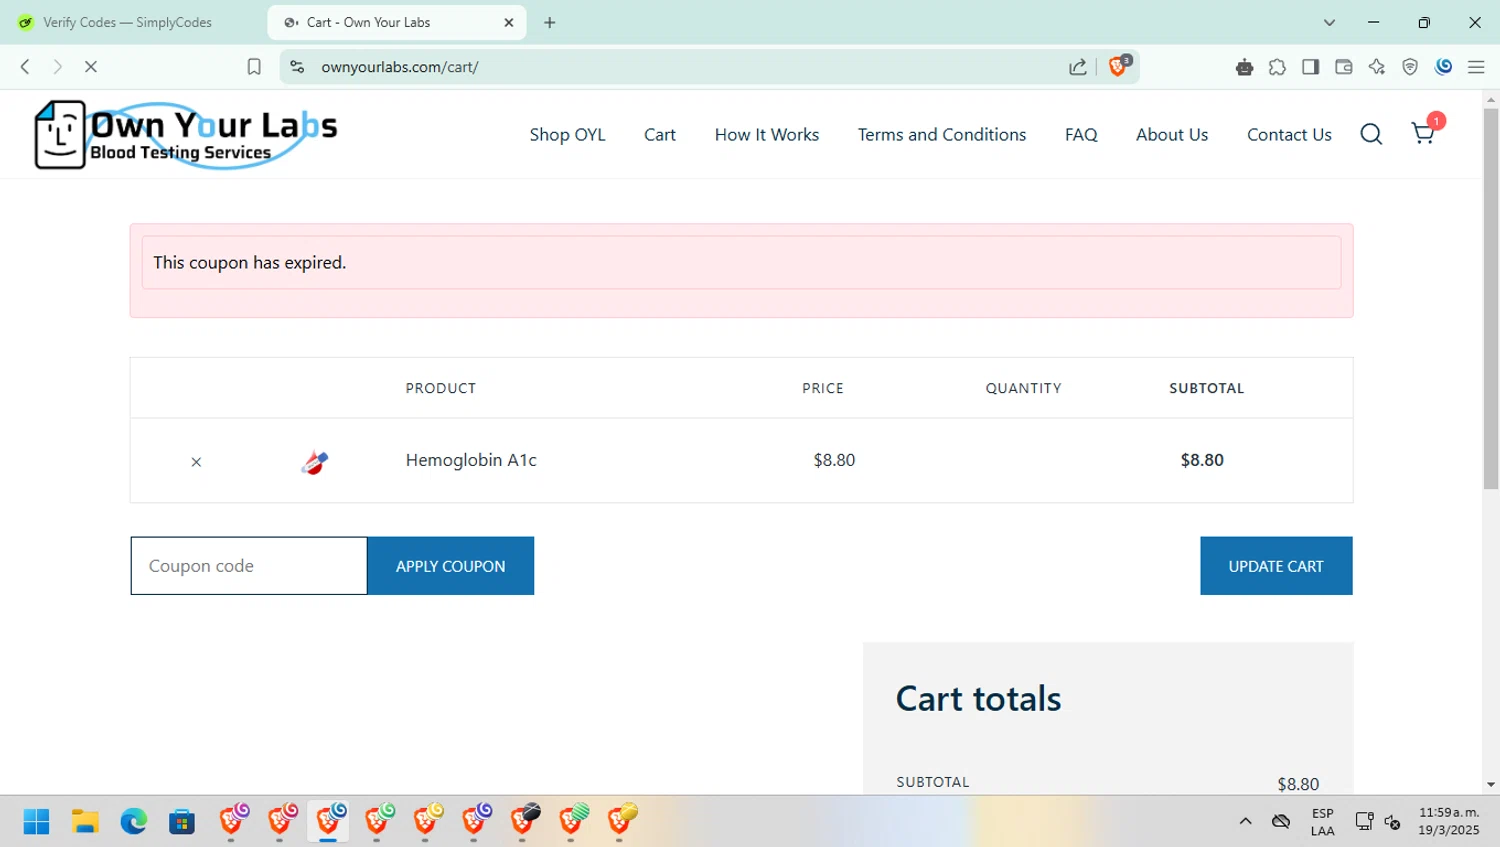Open the Leo AI sparkle icon
1500x847 pixels.
1377,67
